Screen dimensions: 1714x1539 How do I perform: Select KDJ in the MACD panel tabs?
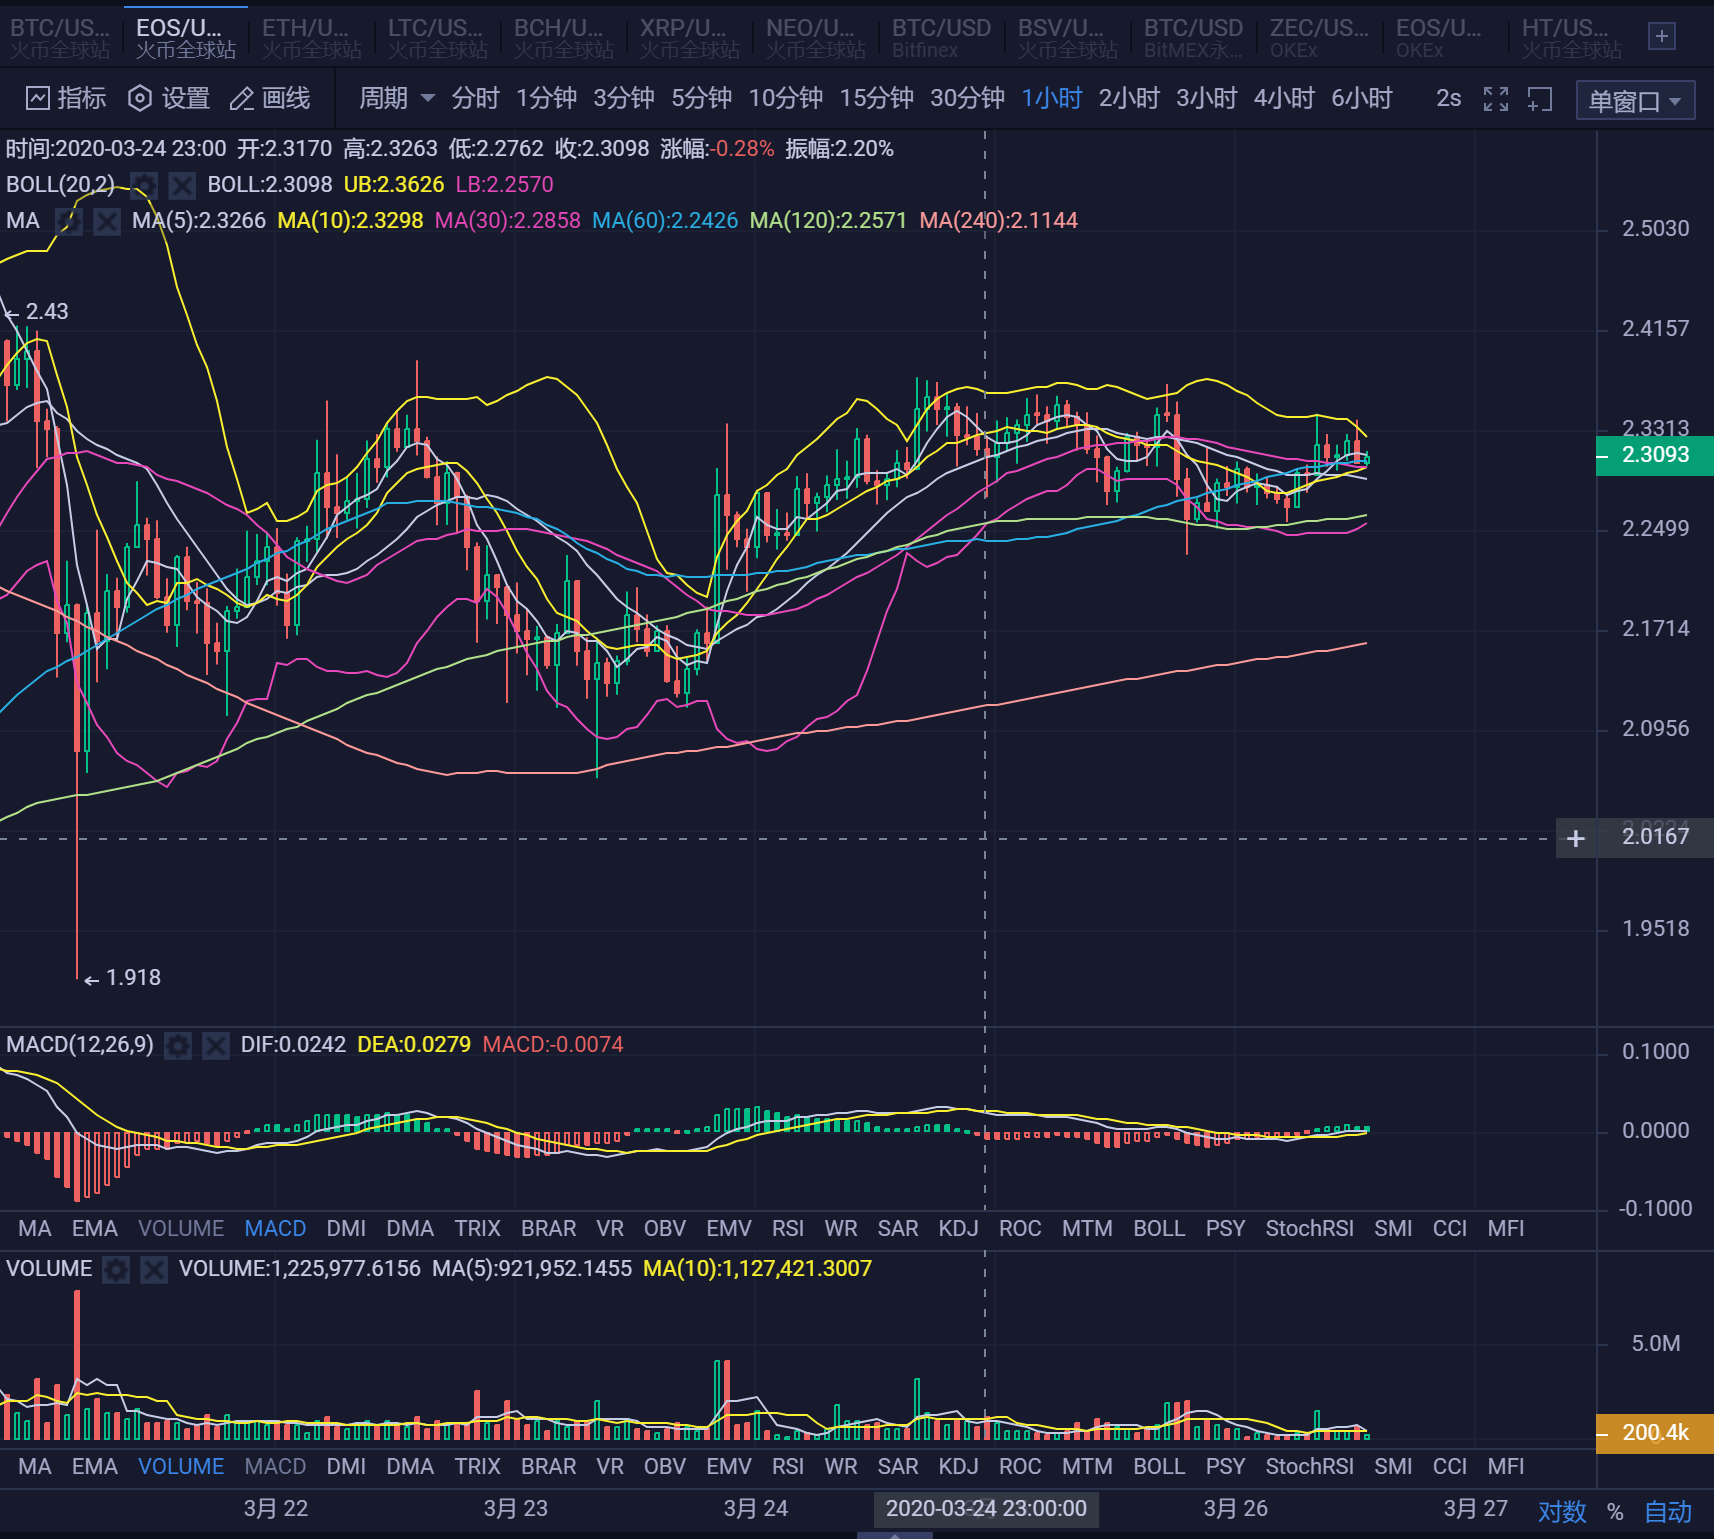(958, 1228)
